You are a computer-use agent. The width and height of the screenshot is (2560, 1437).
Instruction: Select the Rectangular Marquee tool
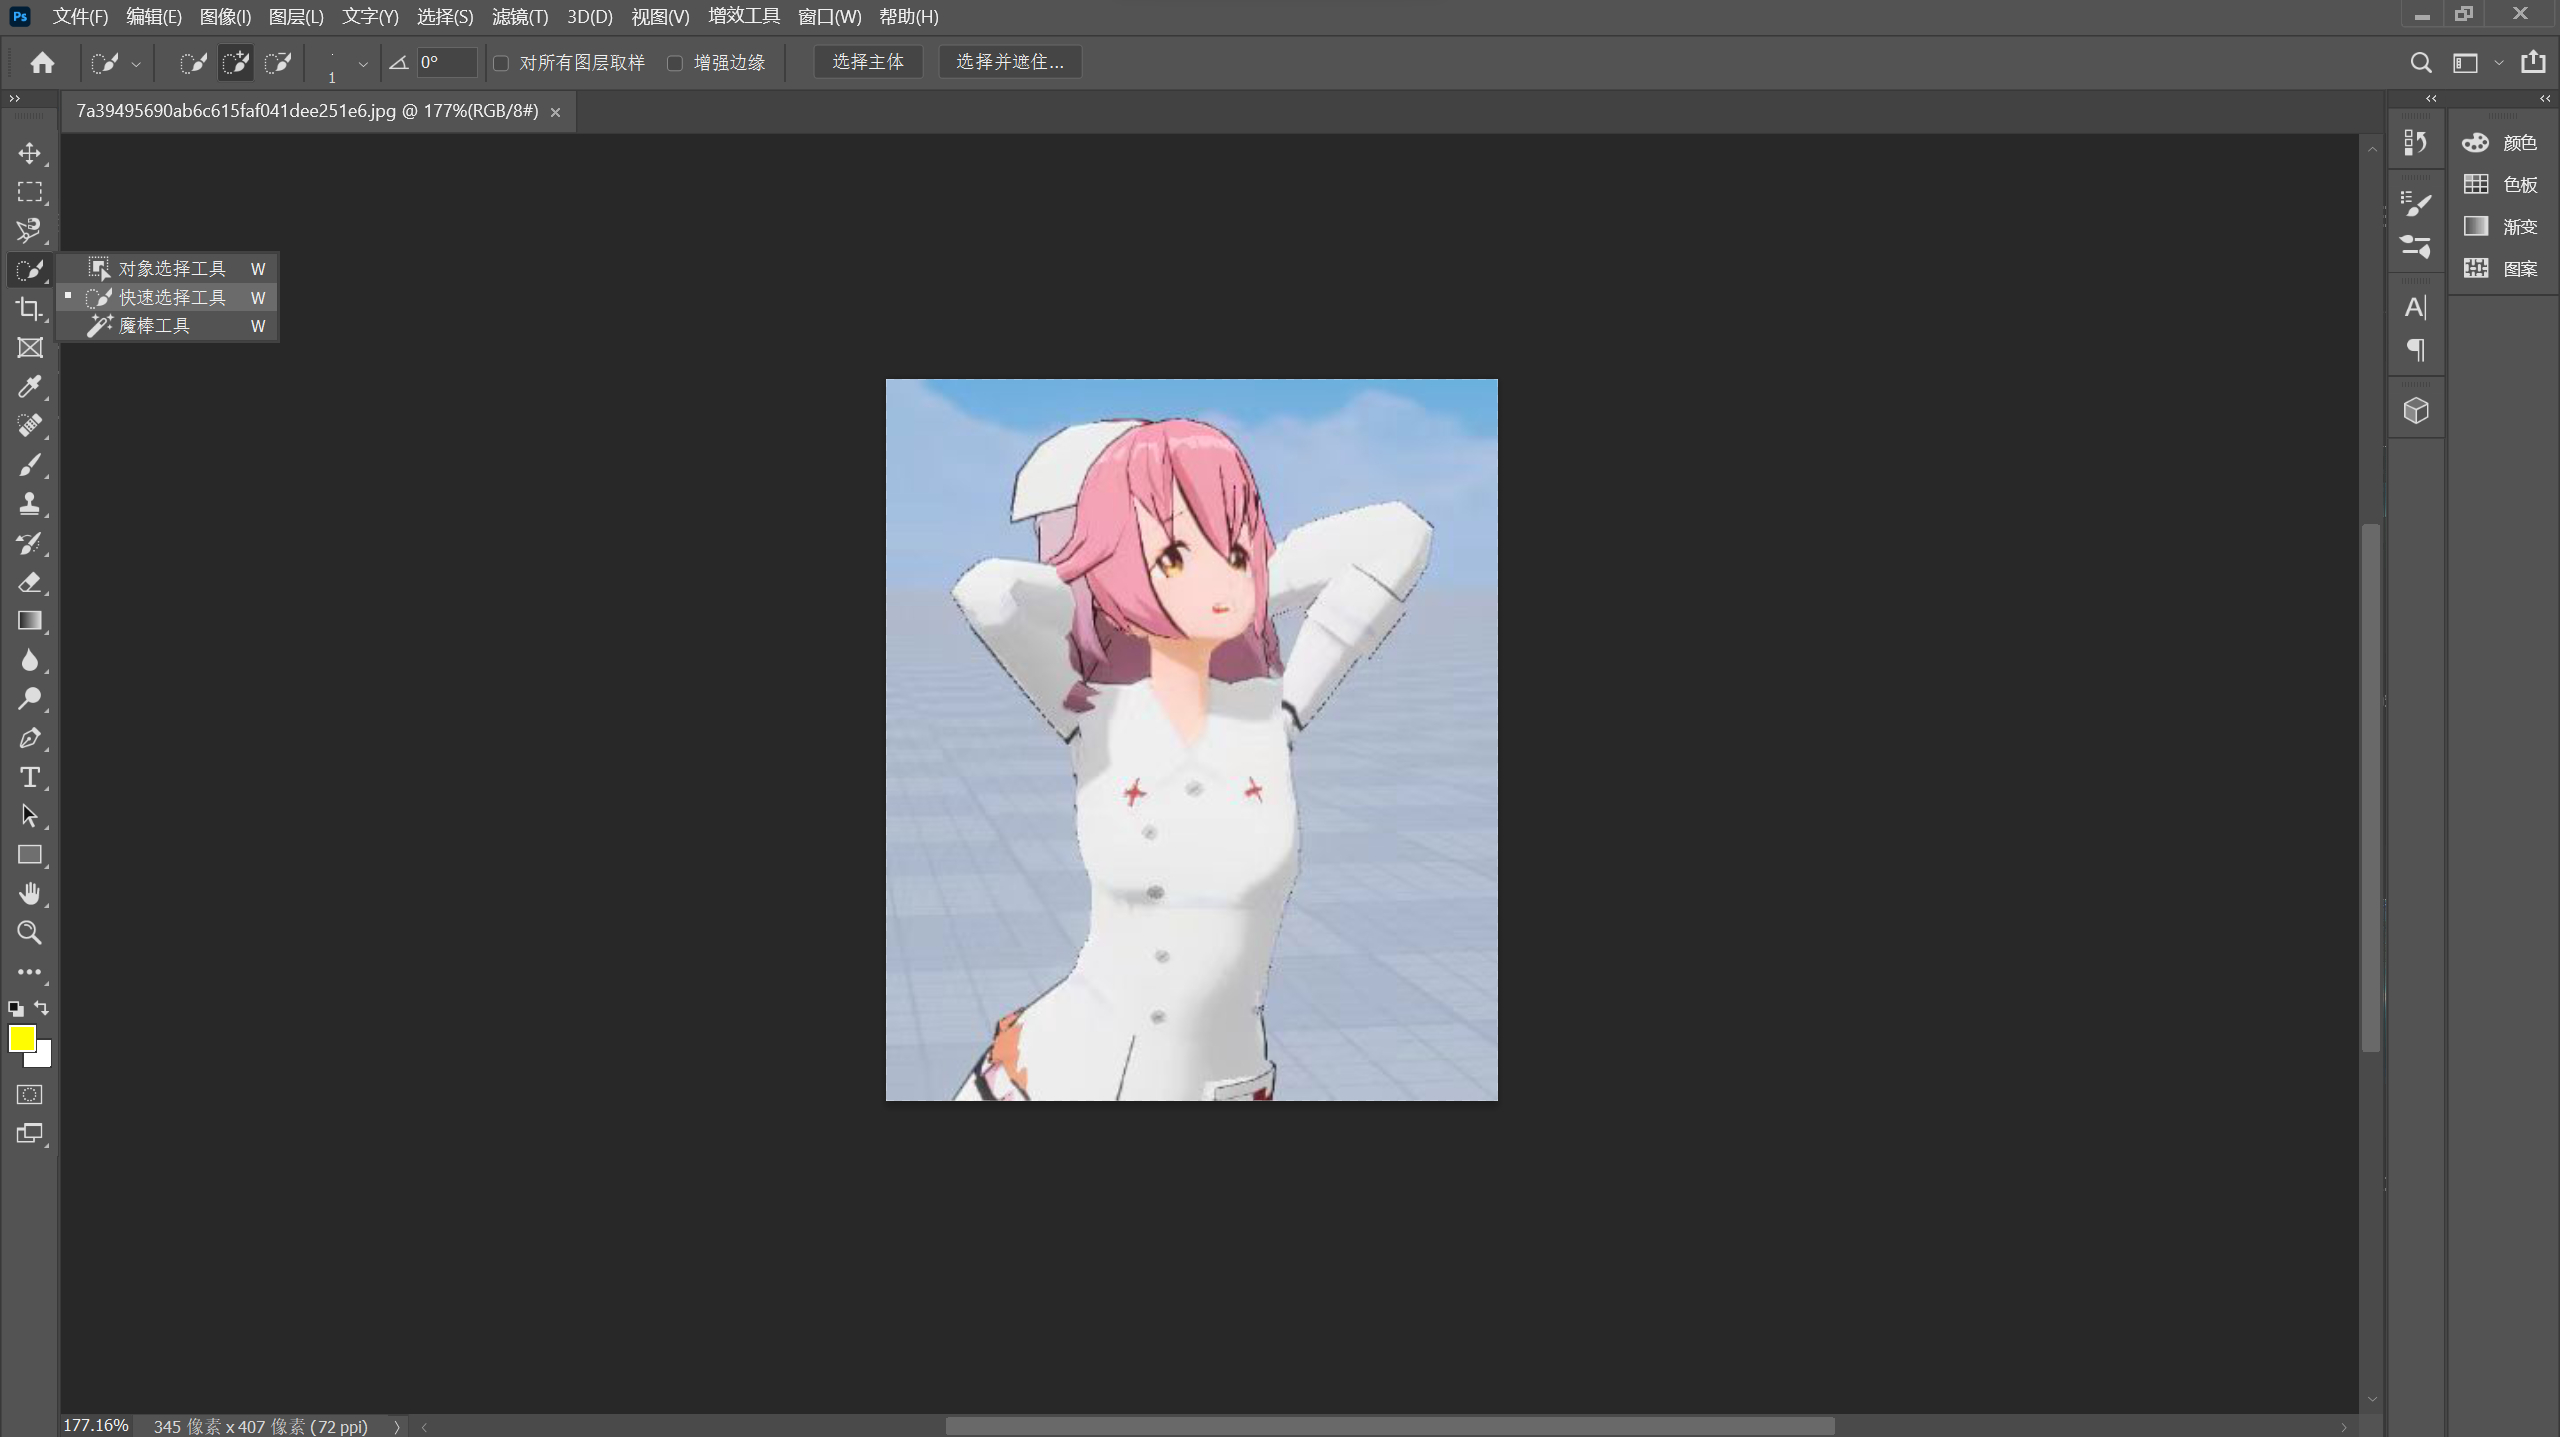29,192
